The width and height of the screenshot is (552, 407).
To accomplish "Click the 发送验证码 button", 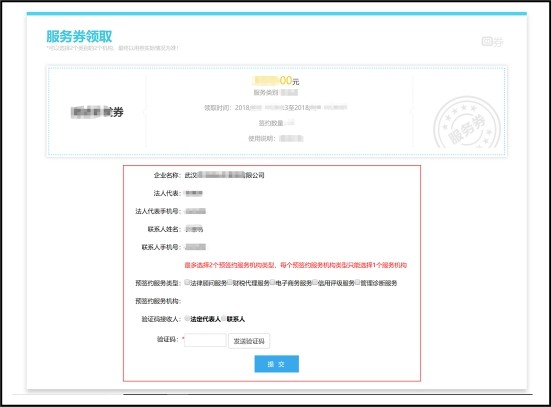I will point(249,341).
